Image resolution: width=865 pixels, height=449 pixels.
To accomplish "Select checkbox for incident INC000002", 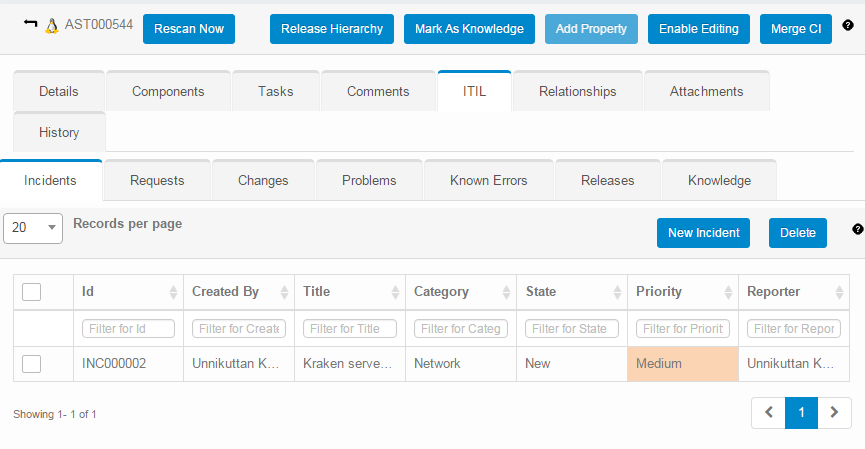I will click(31, 364).
